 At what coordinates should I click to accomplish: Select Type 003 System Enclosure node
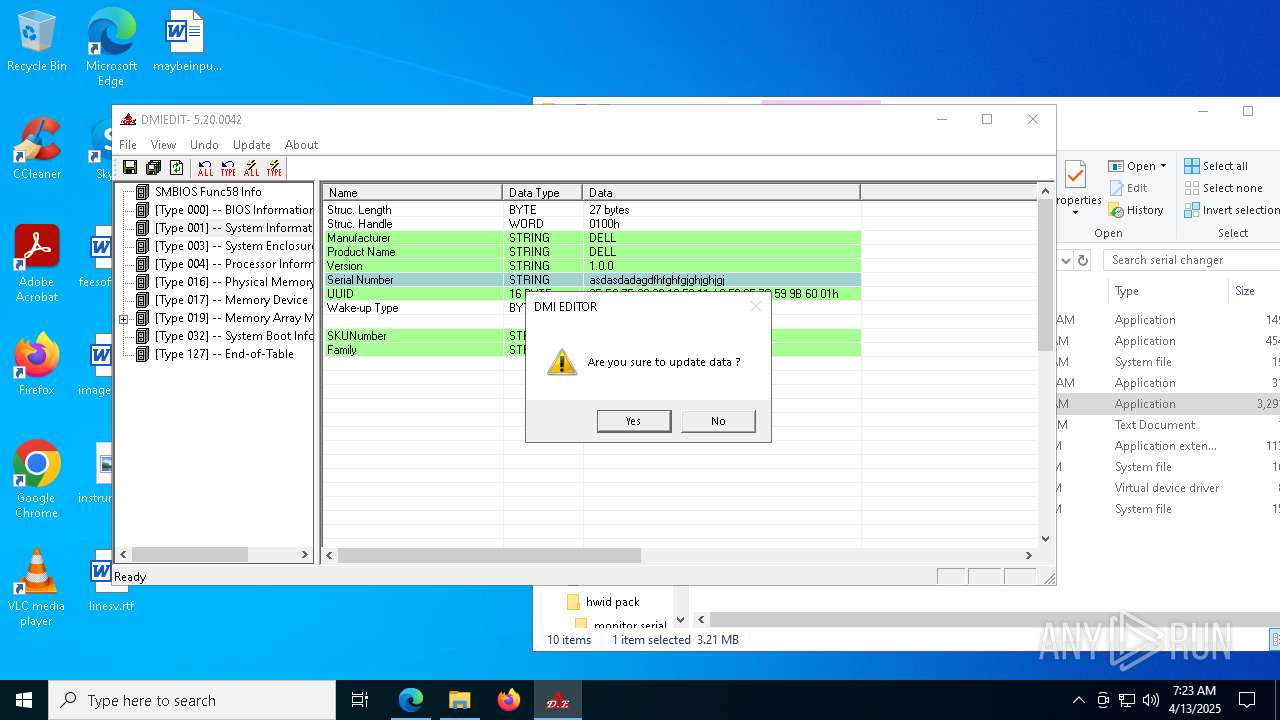(234, 246)
